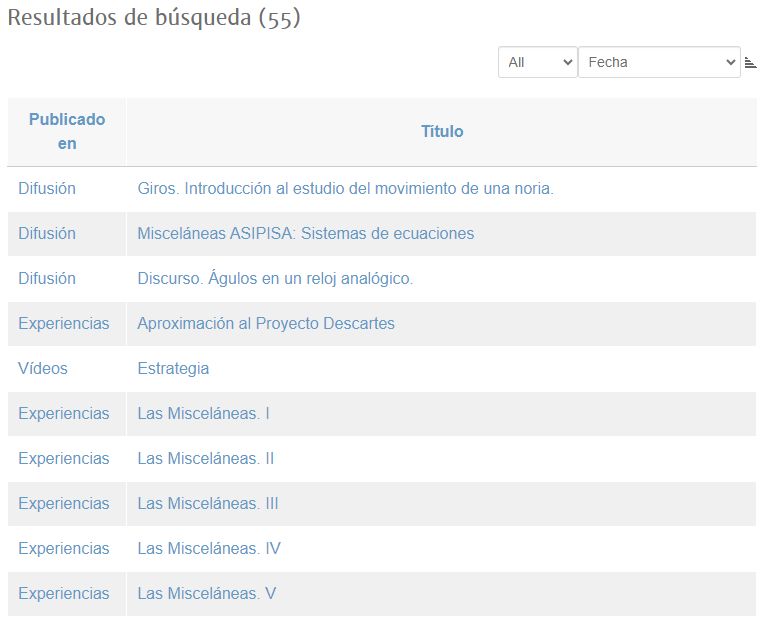This screenshot has height=622, width=765.
Task: Open the All results count dropdown
Action: pos(537,62)
